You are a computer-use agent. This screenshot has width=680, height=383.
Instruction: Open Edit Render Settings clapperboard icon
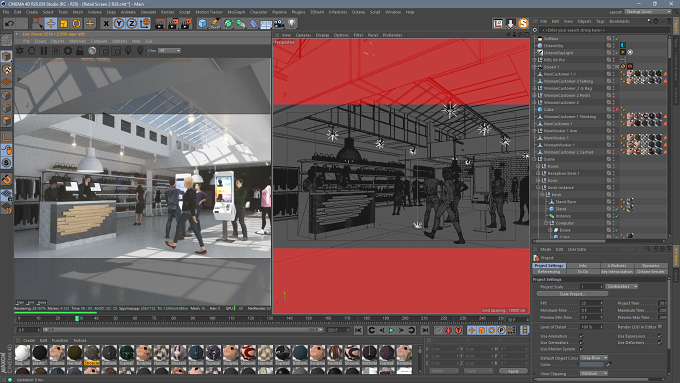(186, 23)
